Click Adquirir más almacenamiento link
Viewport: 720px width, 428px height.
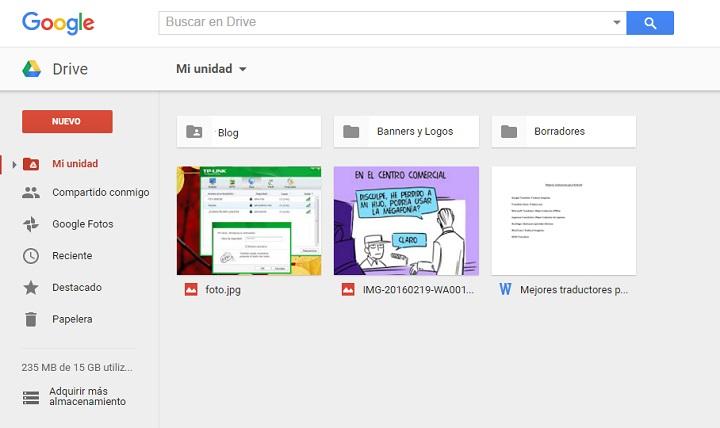(x=89, y=396)
